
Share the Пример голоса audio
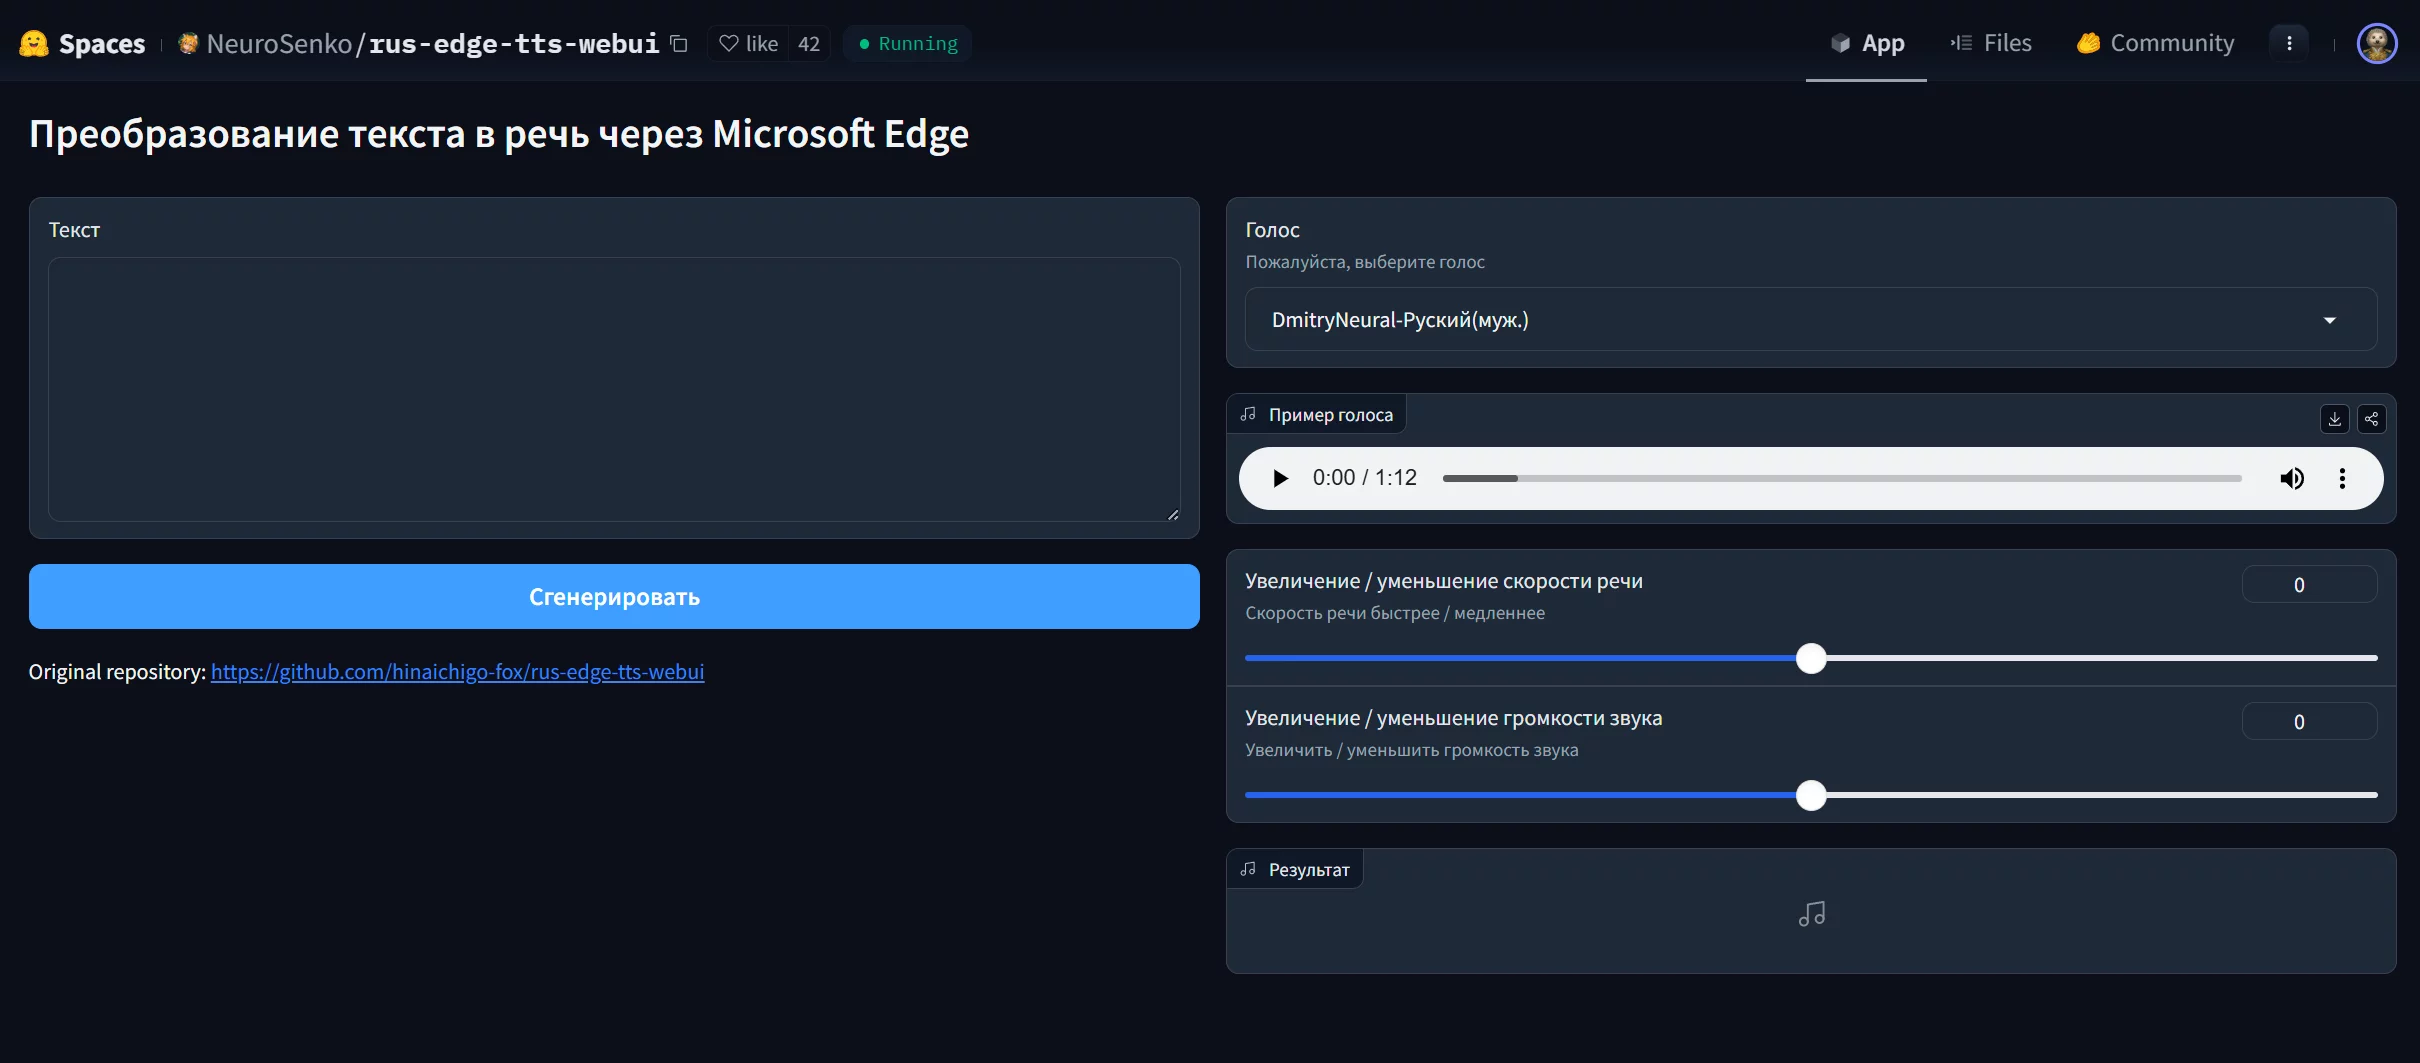(x=2372, y=418)
